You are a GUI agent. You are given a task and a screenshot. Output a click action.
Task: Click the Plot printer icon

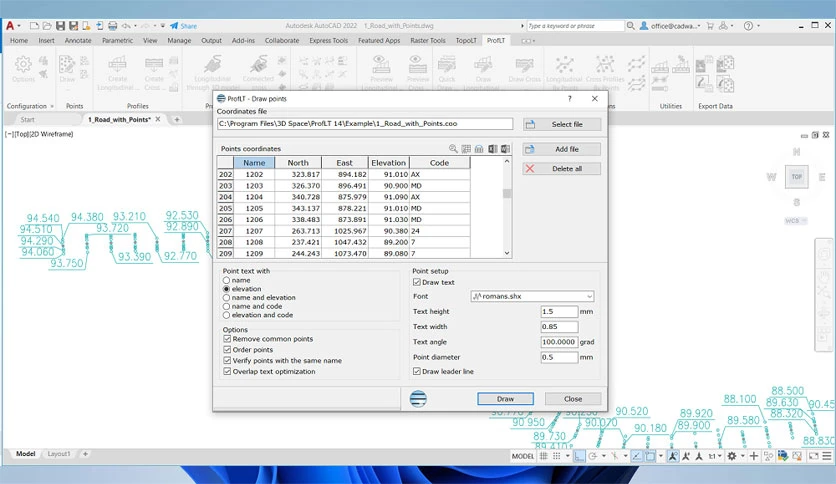pos(112,26)
